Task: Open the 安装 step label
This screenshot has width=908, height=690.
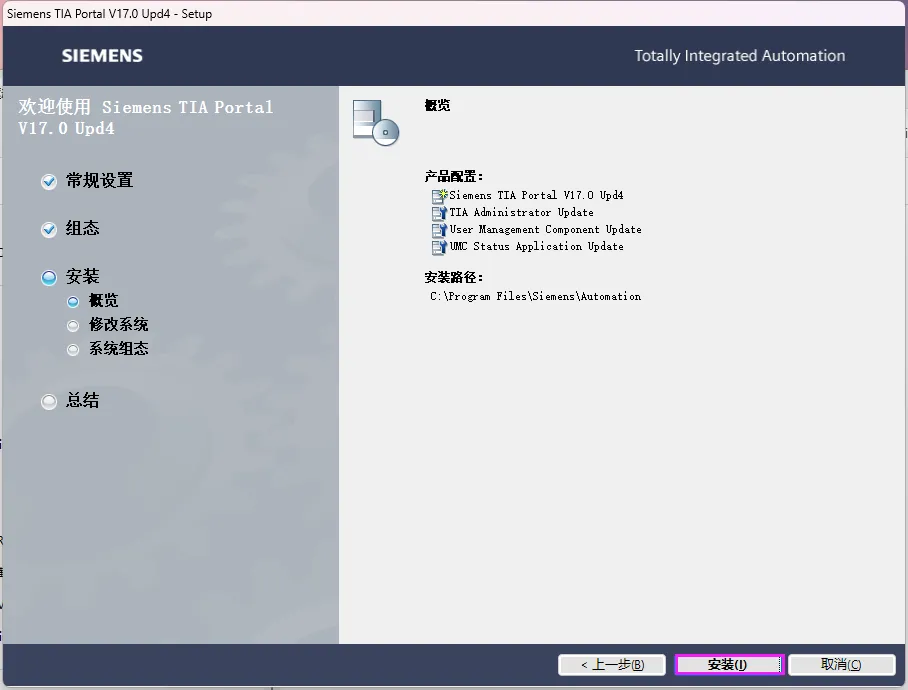Action: coord(82,276)
